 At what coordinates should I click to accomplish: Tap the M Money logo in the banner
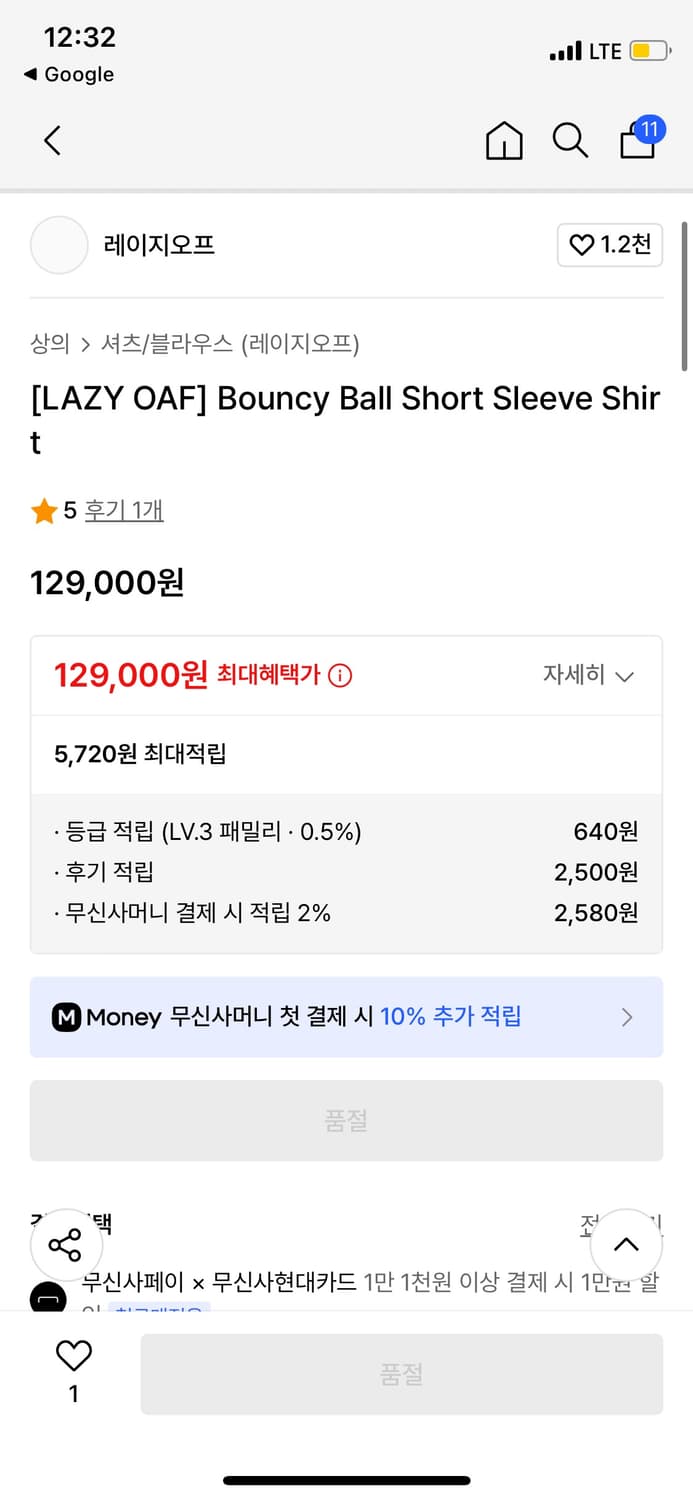[x=64, y=1017]
